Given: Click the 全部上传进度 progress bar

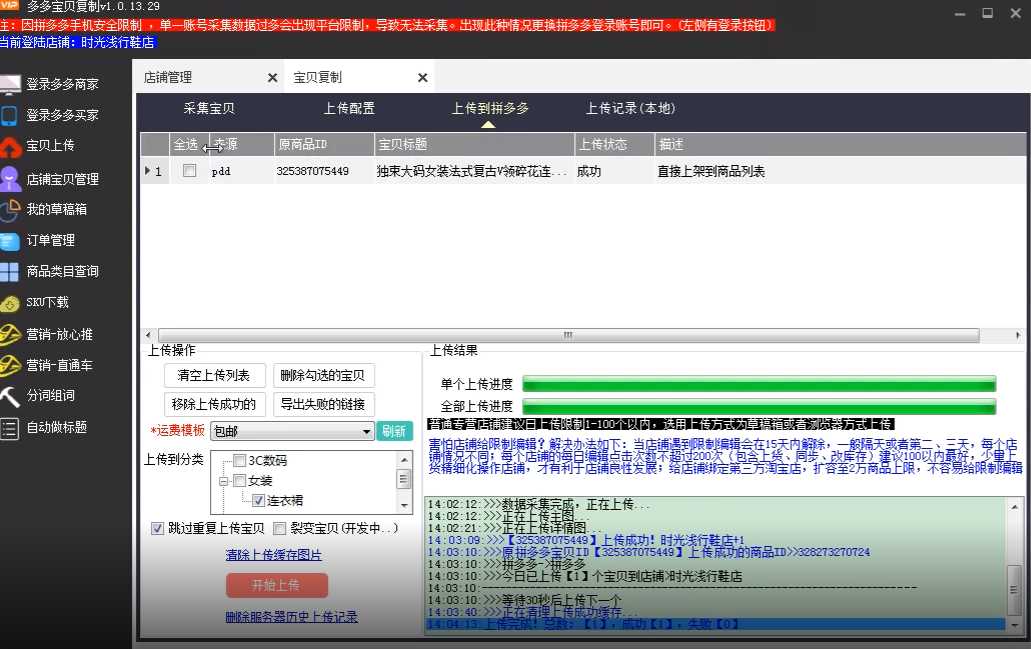Looking at the screenshot, I should pyautogui.click(x=759, y=406).
